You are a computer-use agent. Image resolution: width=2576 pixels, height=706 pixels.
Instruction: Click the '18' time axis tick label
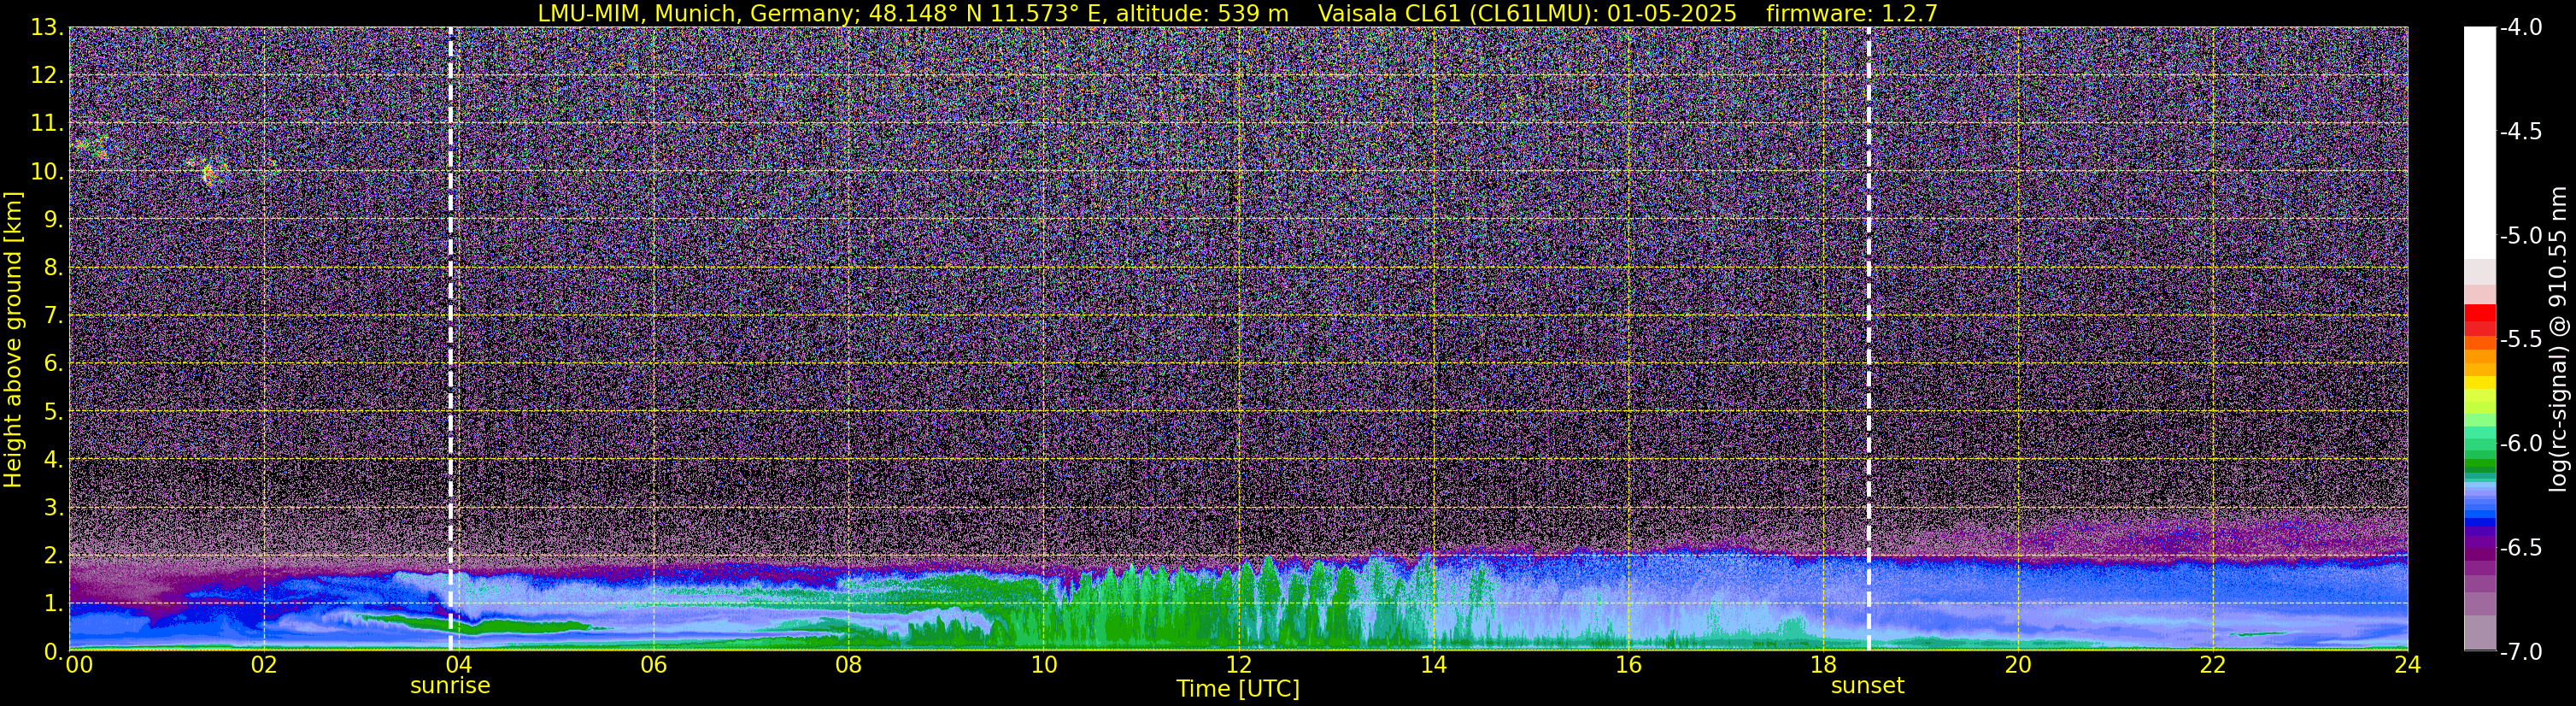(1823, 664)
